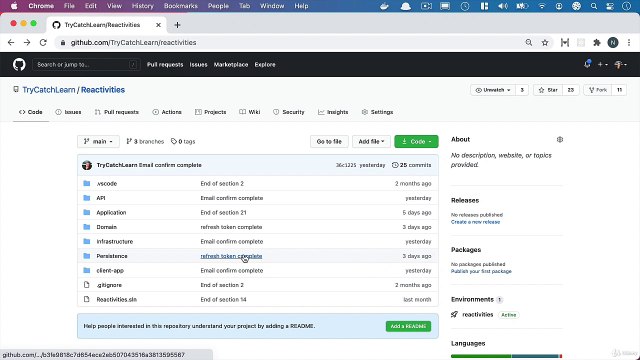The width and height of the screenshot is (640, 360).
Task: Open the plus create-new dropdown
Action: pos(602,64)
